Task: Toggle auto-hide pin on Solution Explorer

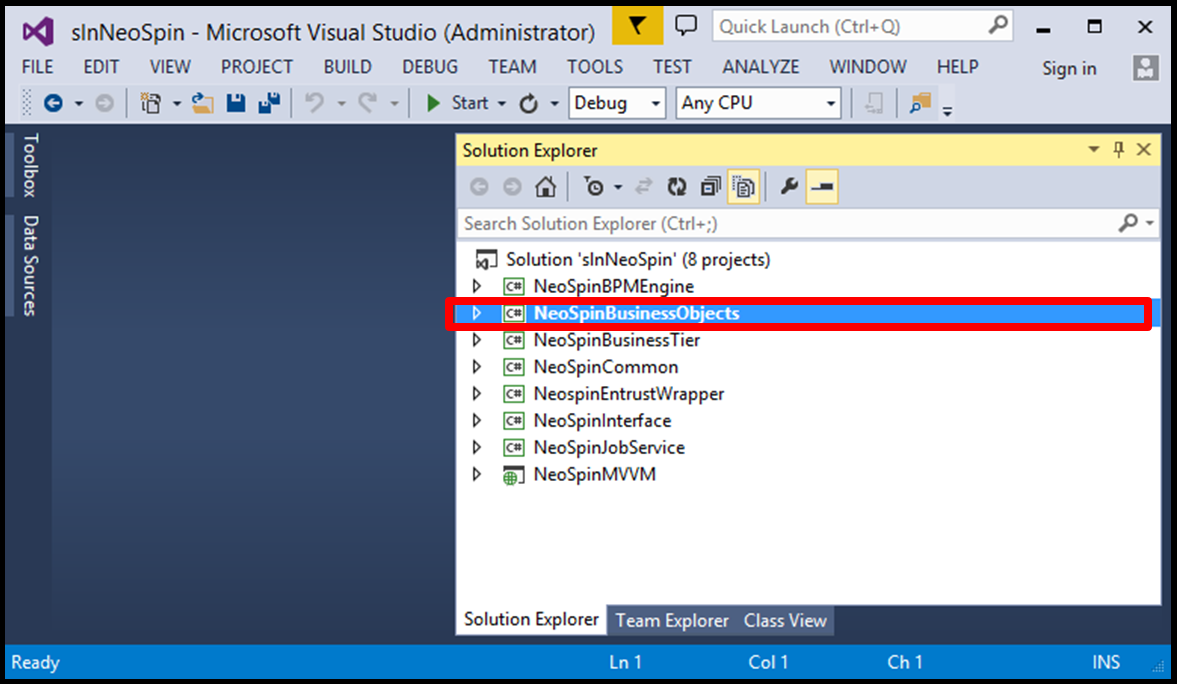Action: tap(1119, 150)
